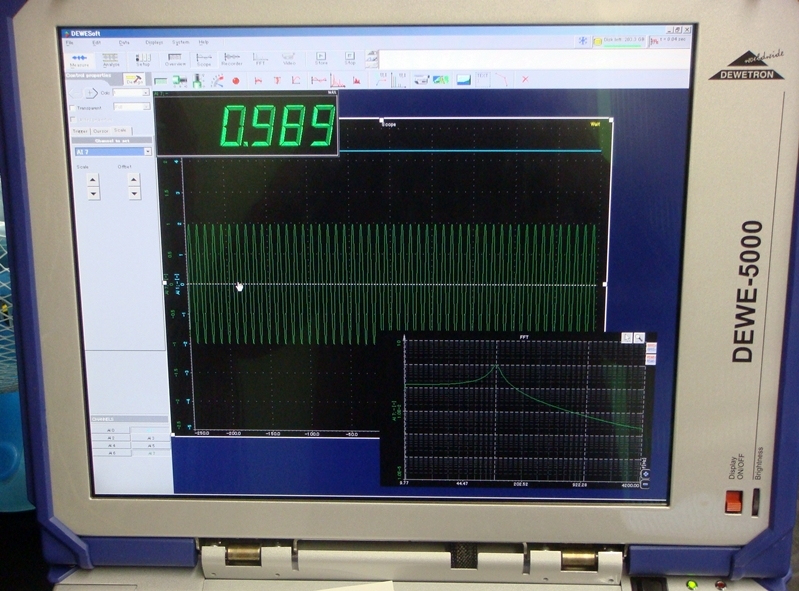Enable the Transparent checkbox
The height and width of the screenshot is (591, 799).
coord(71,107)
